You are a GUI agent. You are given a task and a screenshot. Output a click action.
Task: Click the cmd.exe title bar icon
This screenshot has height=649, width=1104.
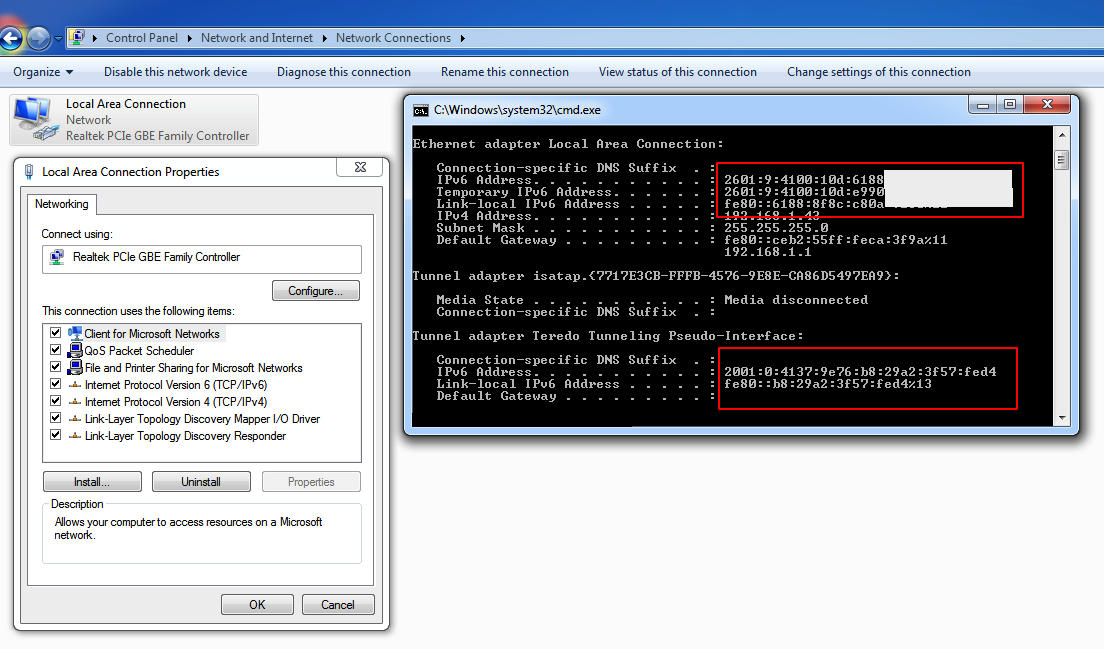(x=421, y=111)
